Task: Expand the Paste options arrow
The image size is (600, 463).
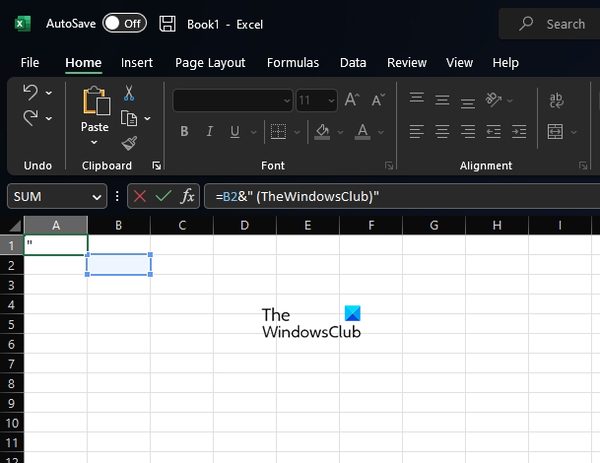Action: (95, 143)
